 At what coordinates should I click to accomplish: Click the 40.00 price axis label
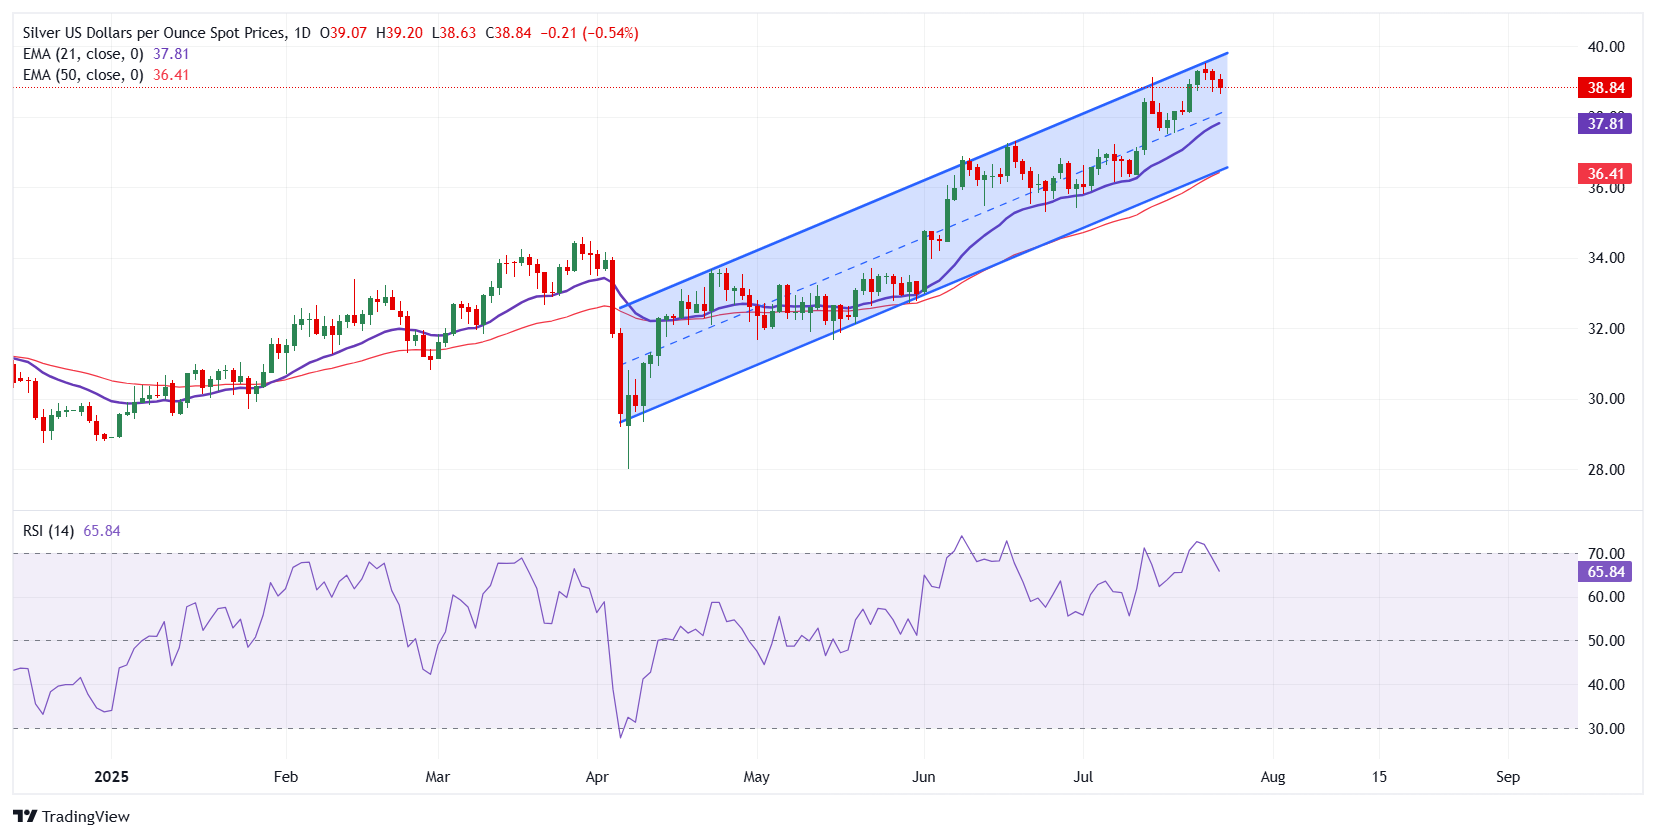[x=1605, y=47]
